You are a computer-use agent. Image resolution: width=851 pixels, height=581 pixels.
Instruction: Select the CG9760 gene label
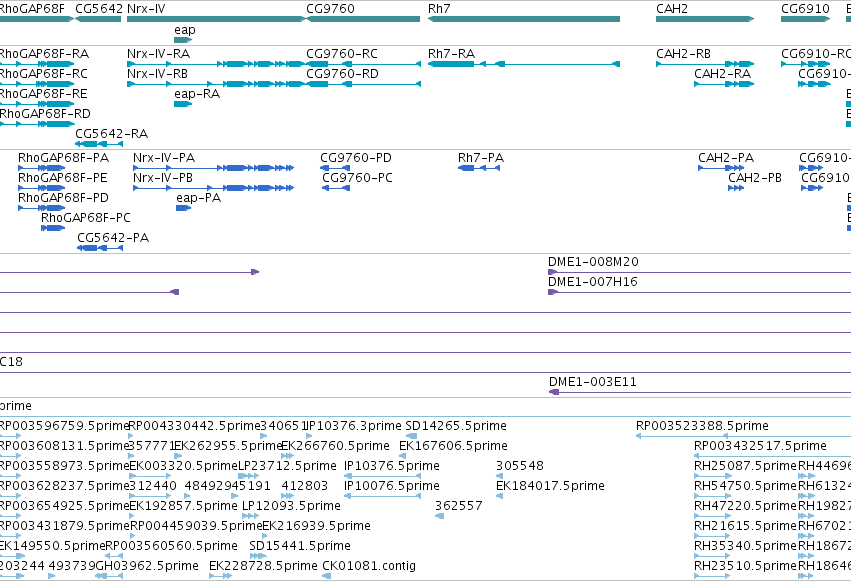pos(330,9)
